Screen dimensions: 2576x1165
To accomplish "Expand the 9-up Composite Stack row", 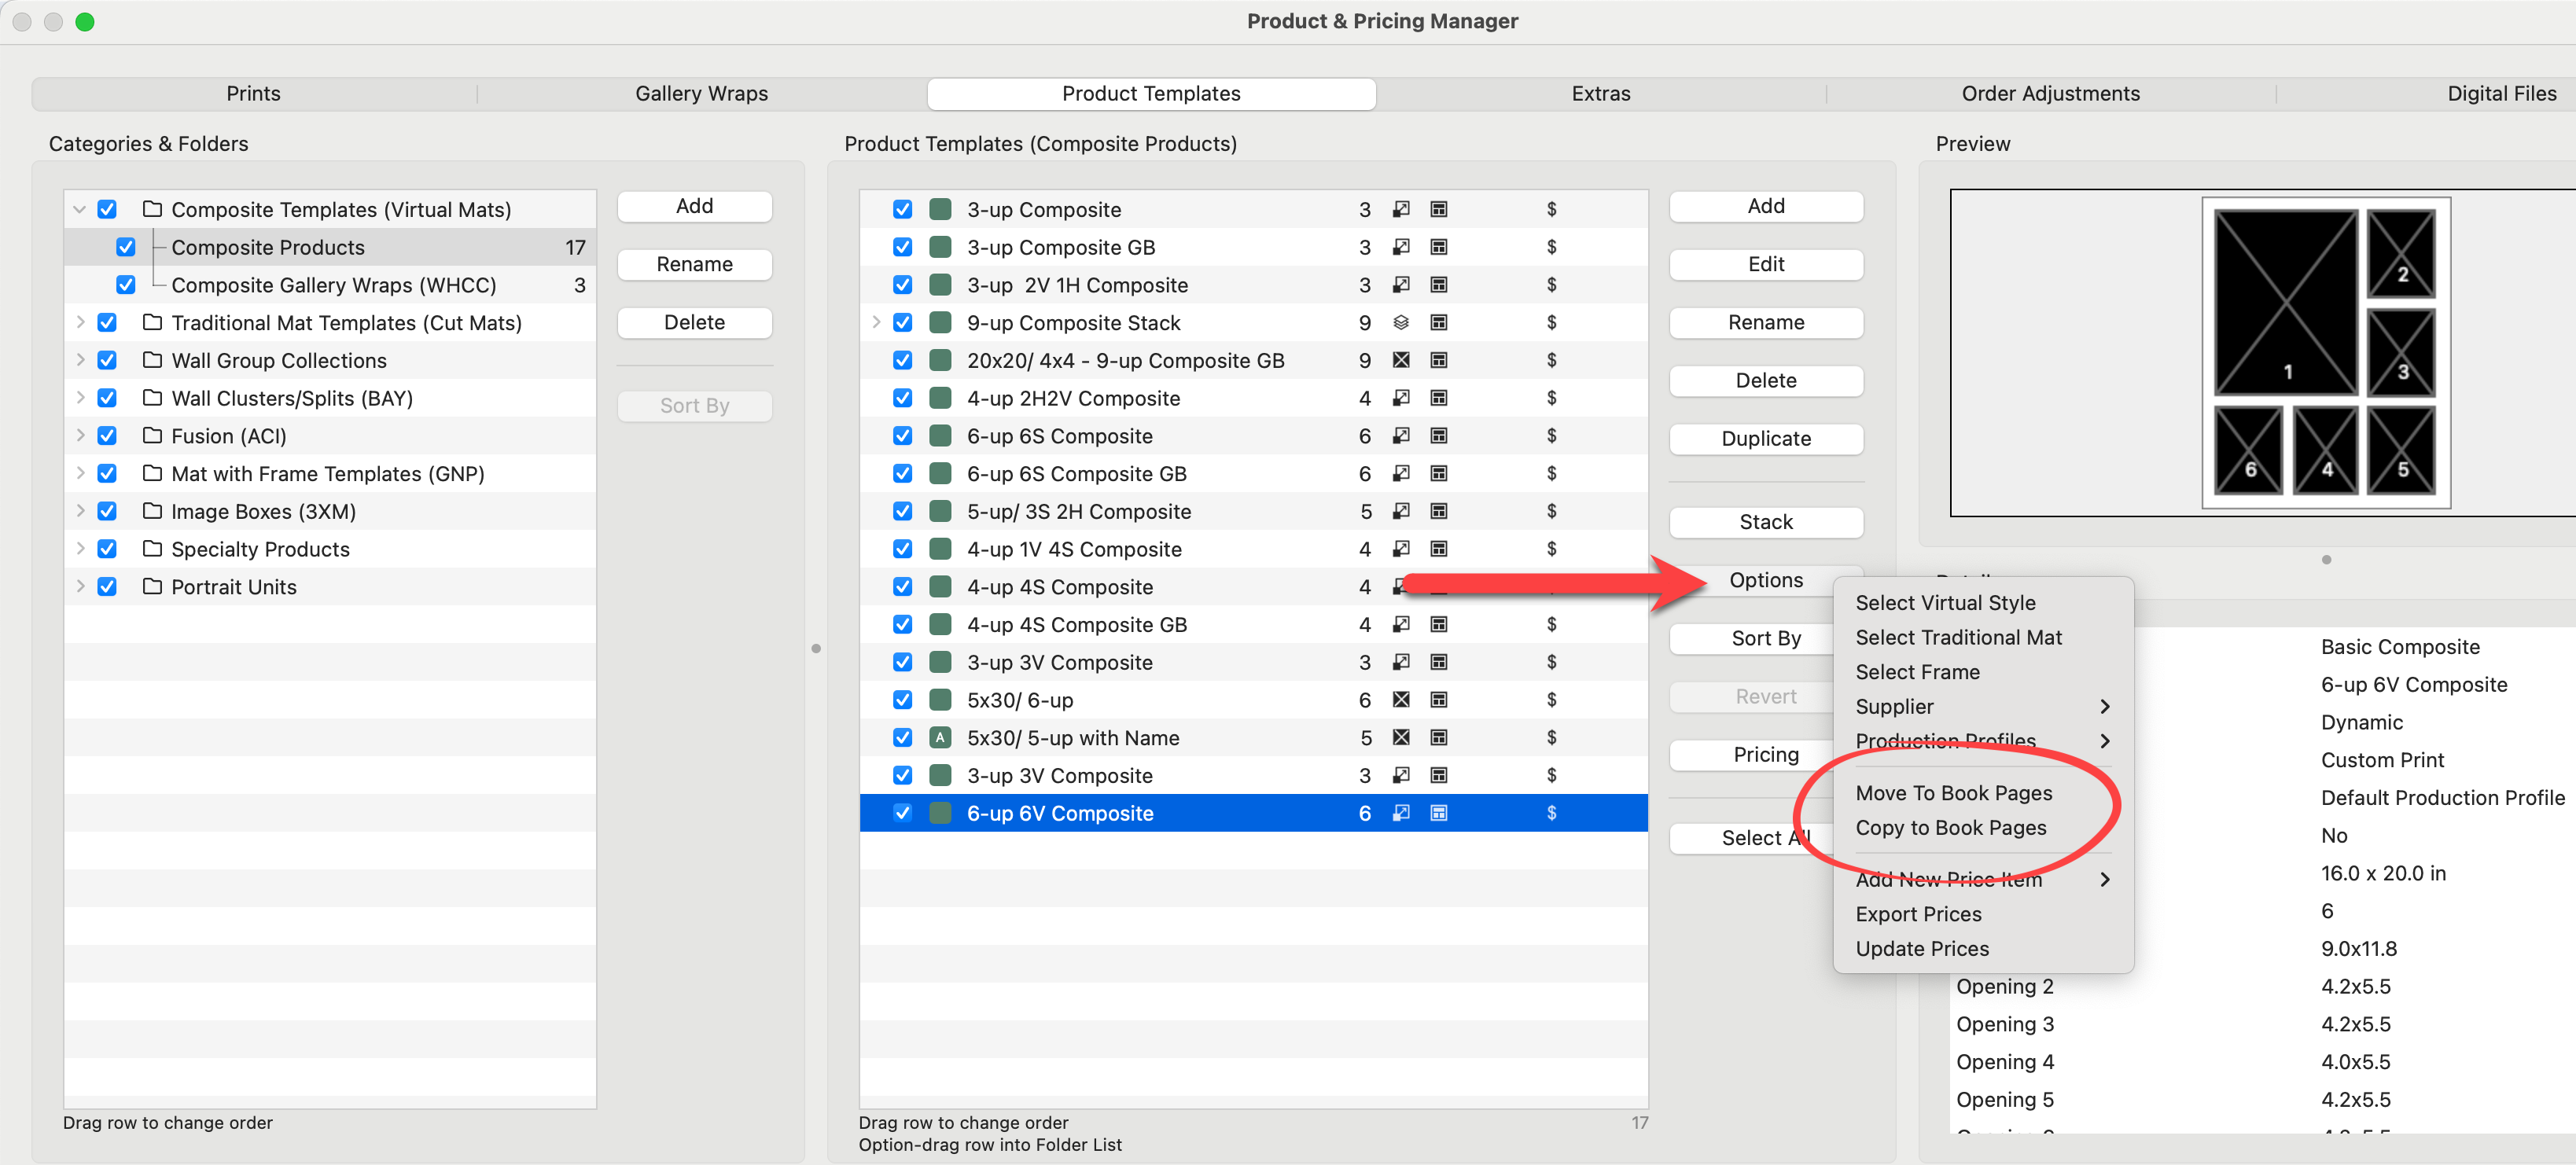I will click(x=876, y=322).
